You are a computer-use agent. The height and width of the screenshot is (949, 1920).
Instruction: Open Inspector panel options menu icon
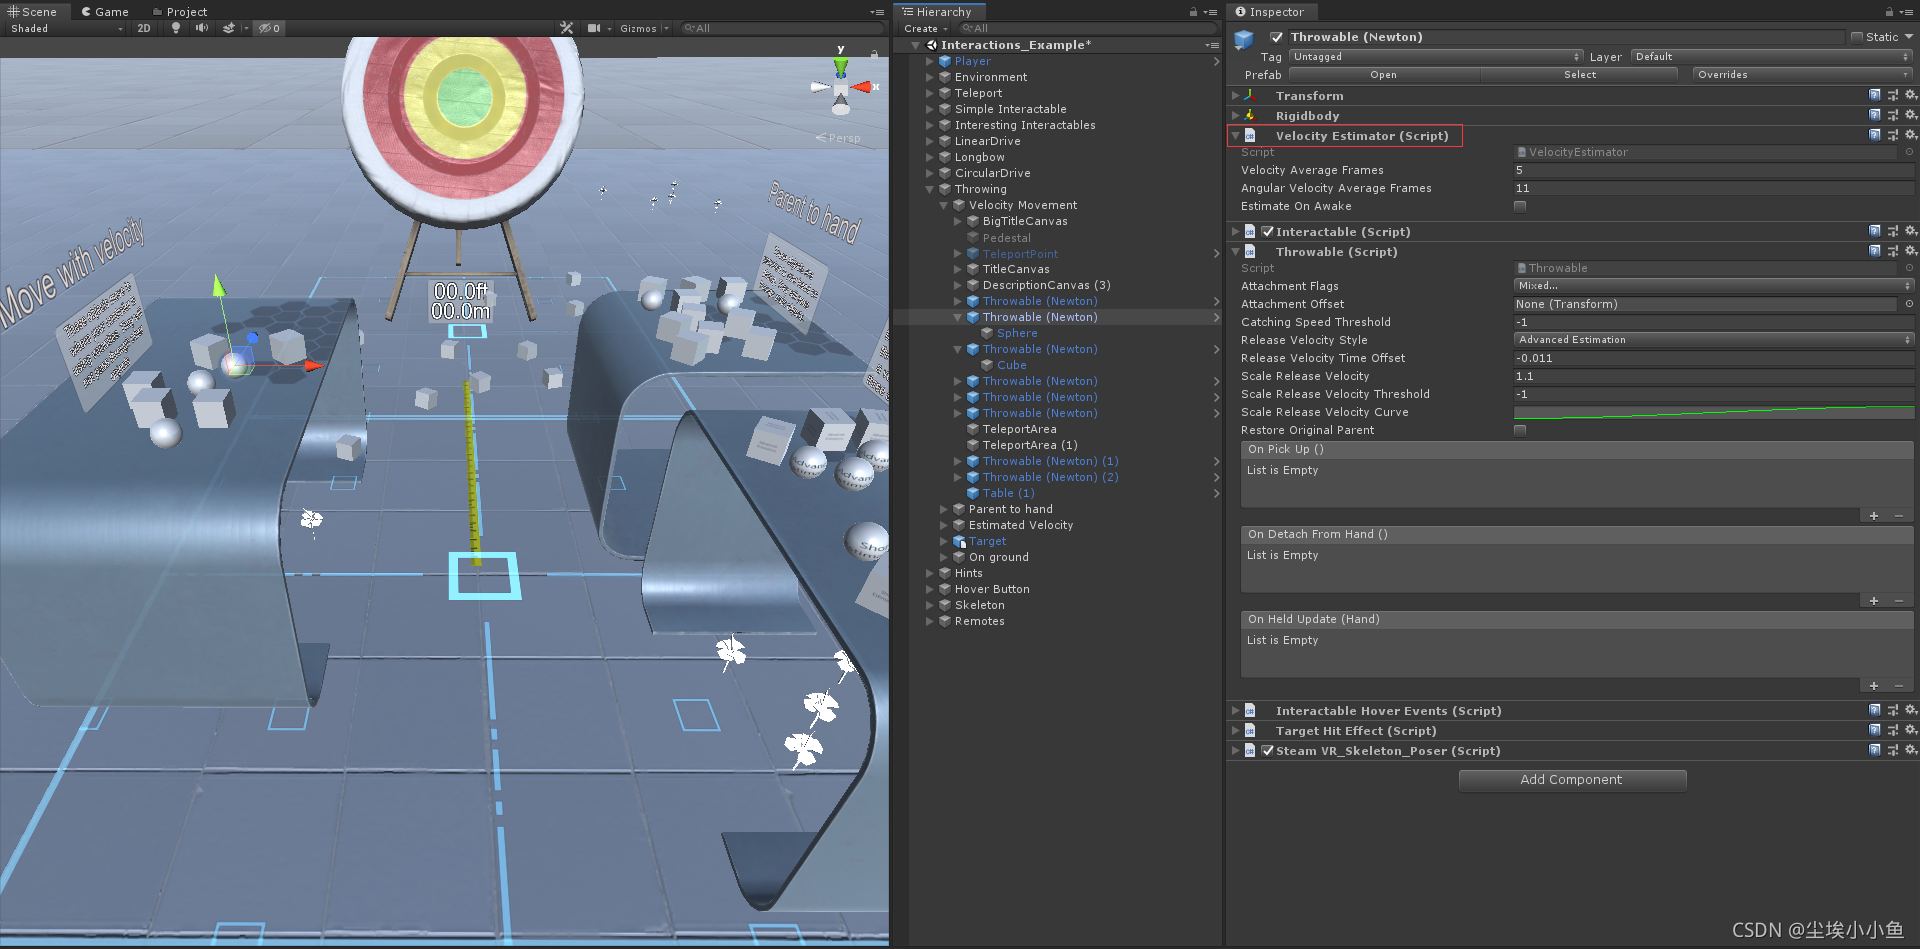pos(1908,12)
